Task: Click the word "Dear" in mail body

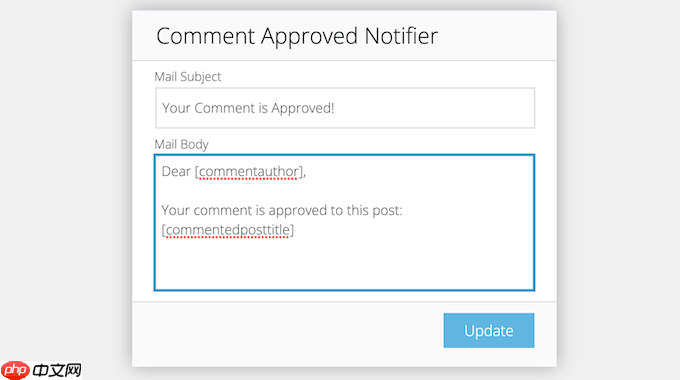Action: (176, 171)
